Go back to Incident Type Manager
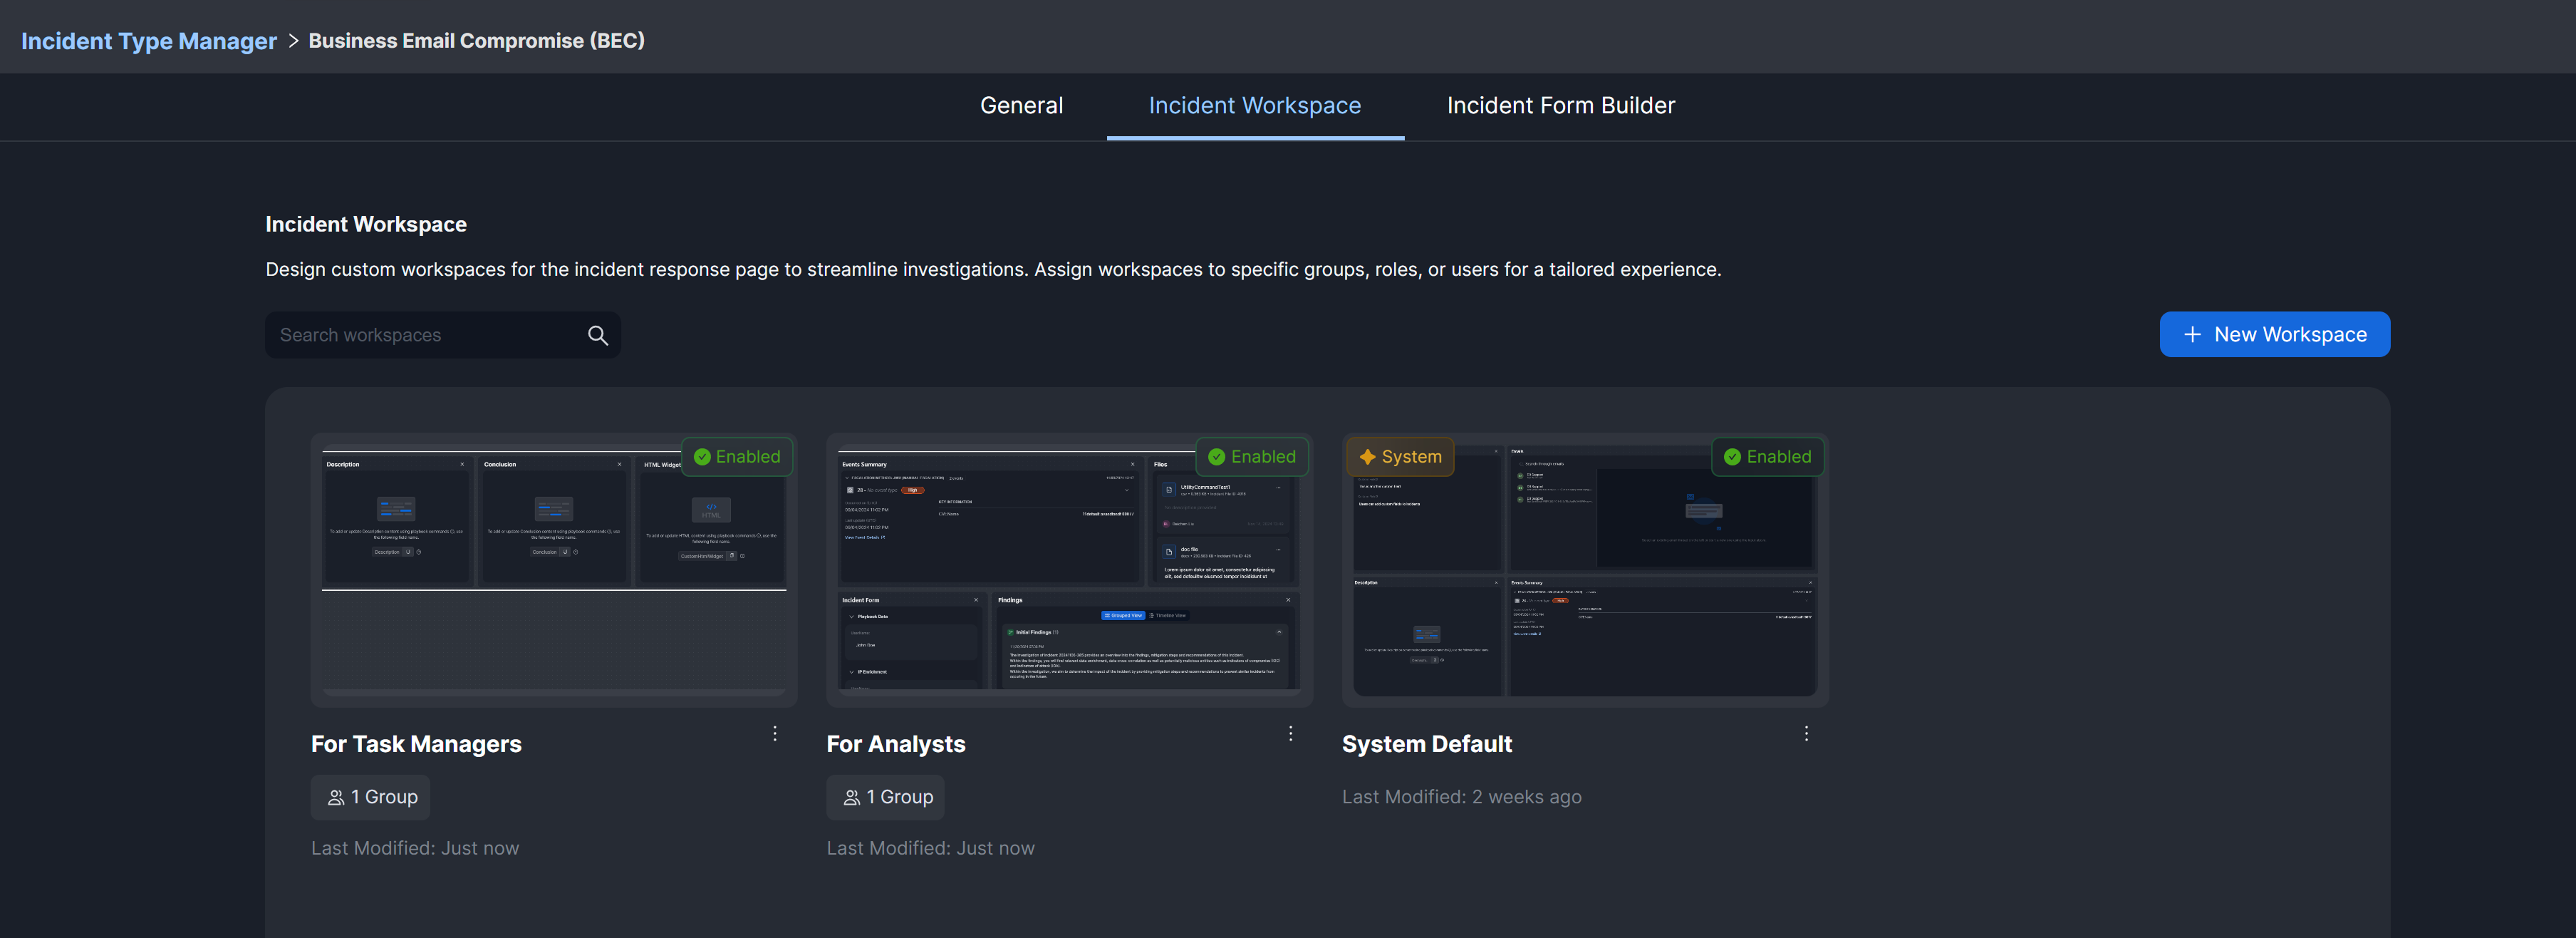Viewport: 2576px width, 938px height. [x=149, y=41]
